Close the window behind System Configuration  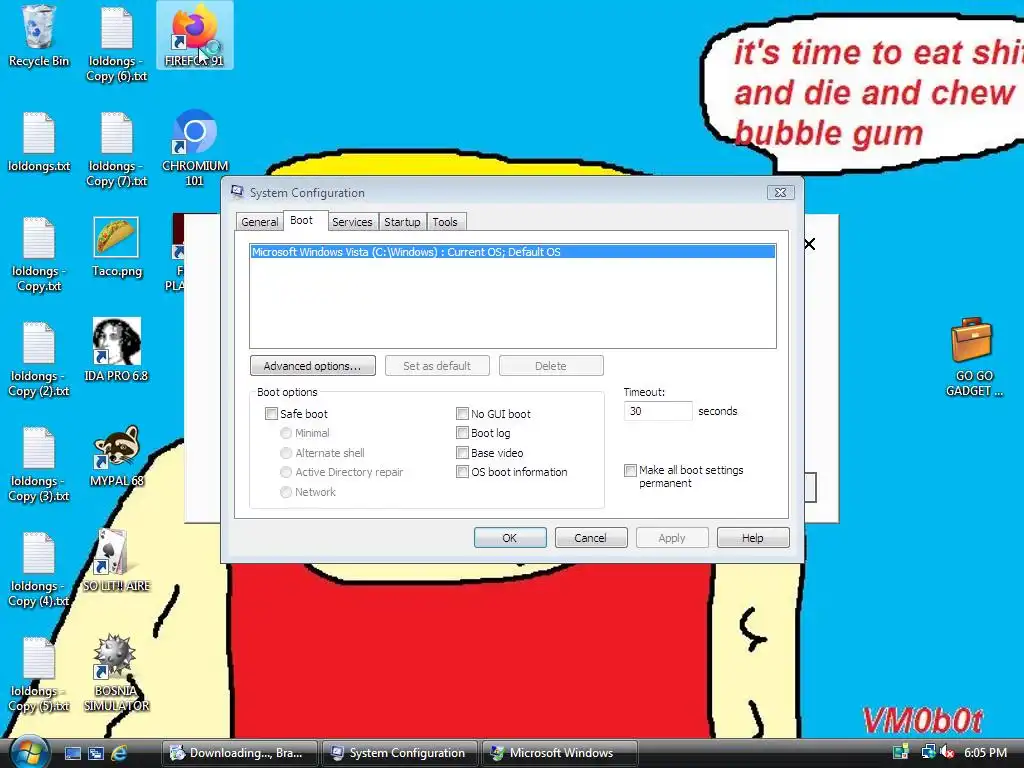point(810,244)
